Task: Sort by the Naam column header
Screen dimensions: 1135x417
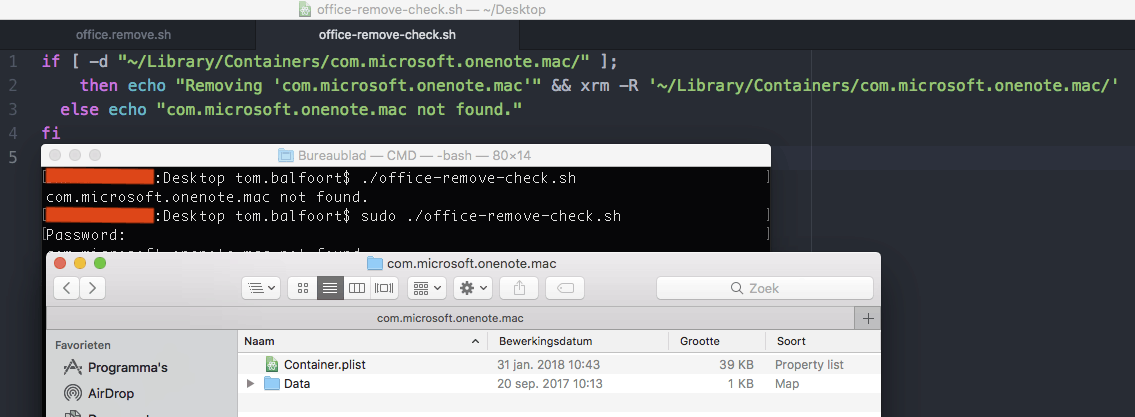Action: (x=362, y=341)
